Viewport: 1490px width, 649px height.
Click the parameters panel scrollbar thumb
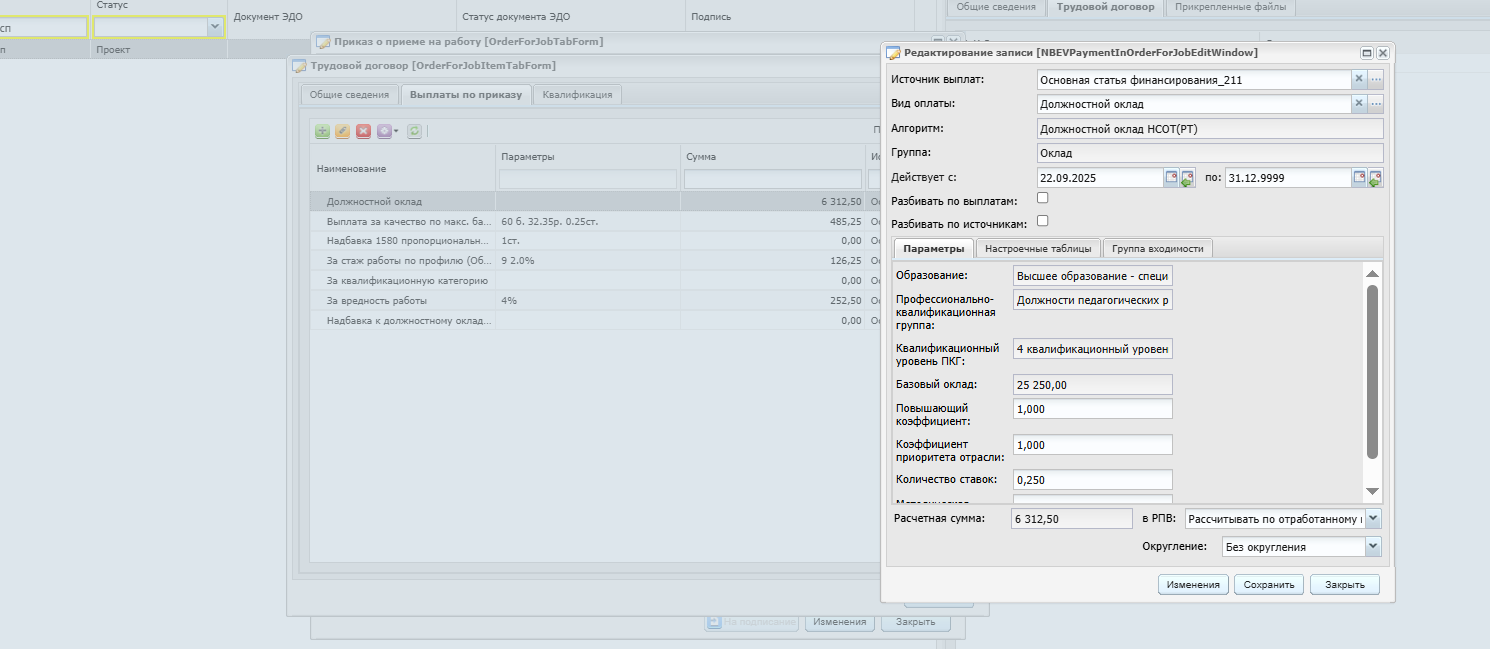[1372, 371]
